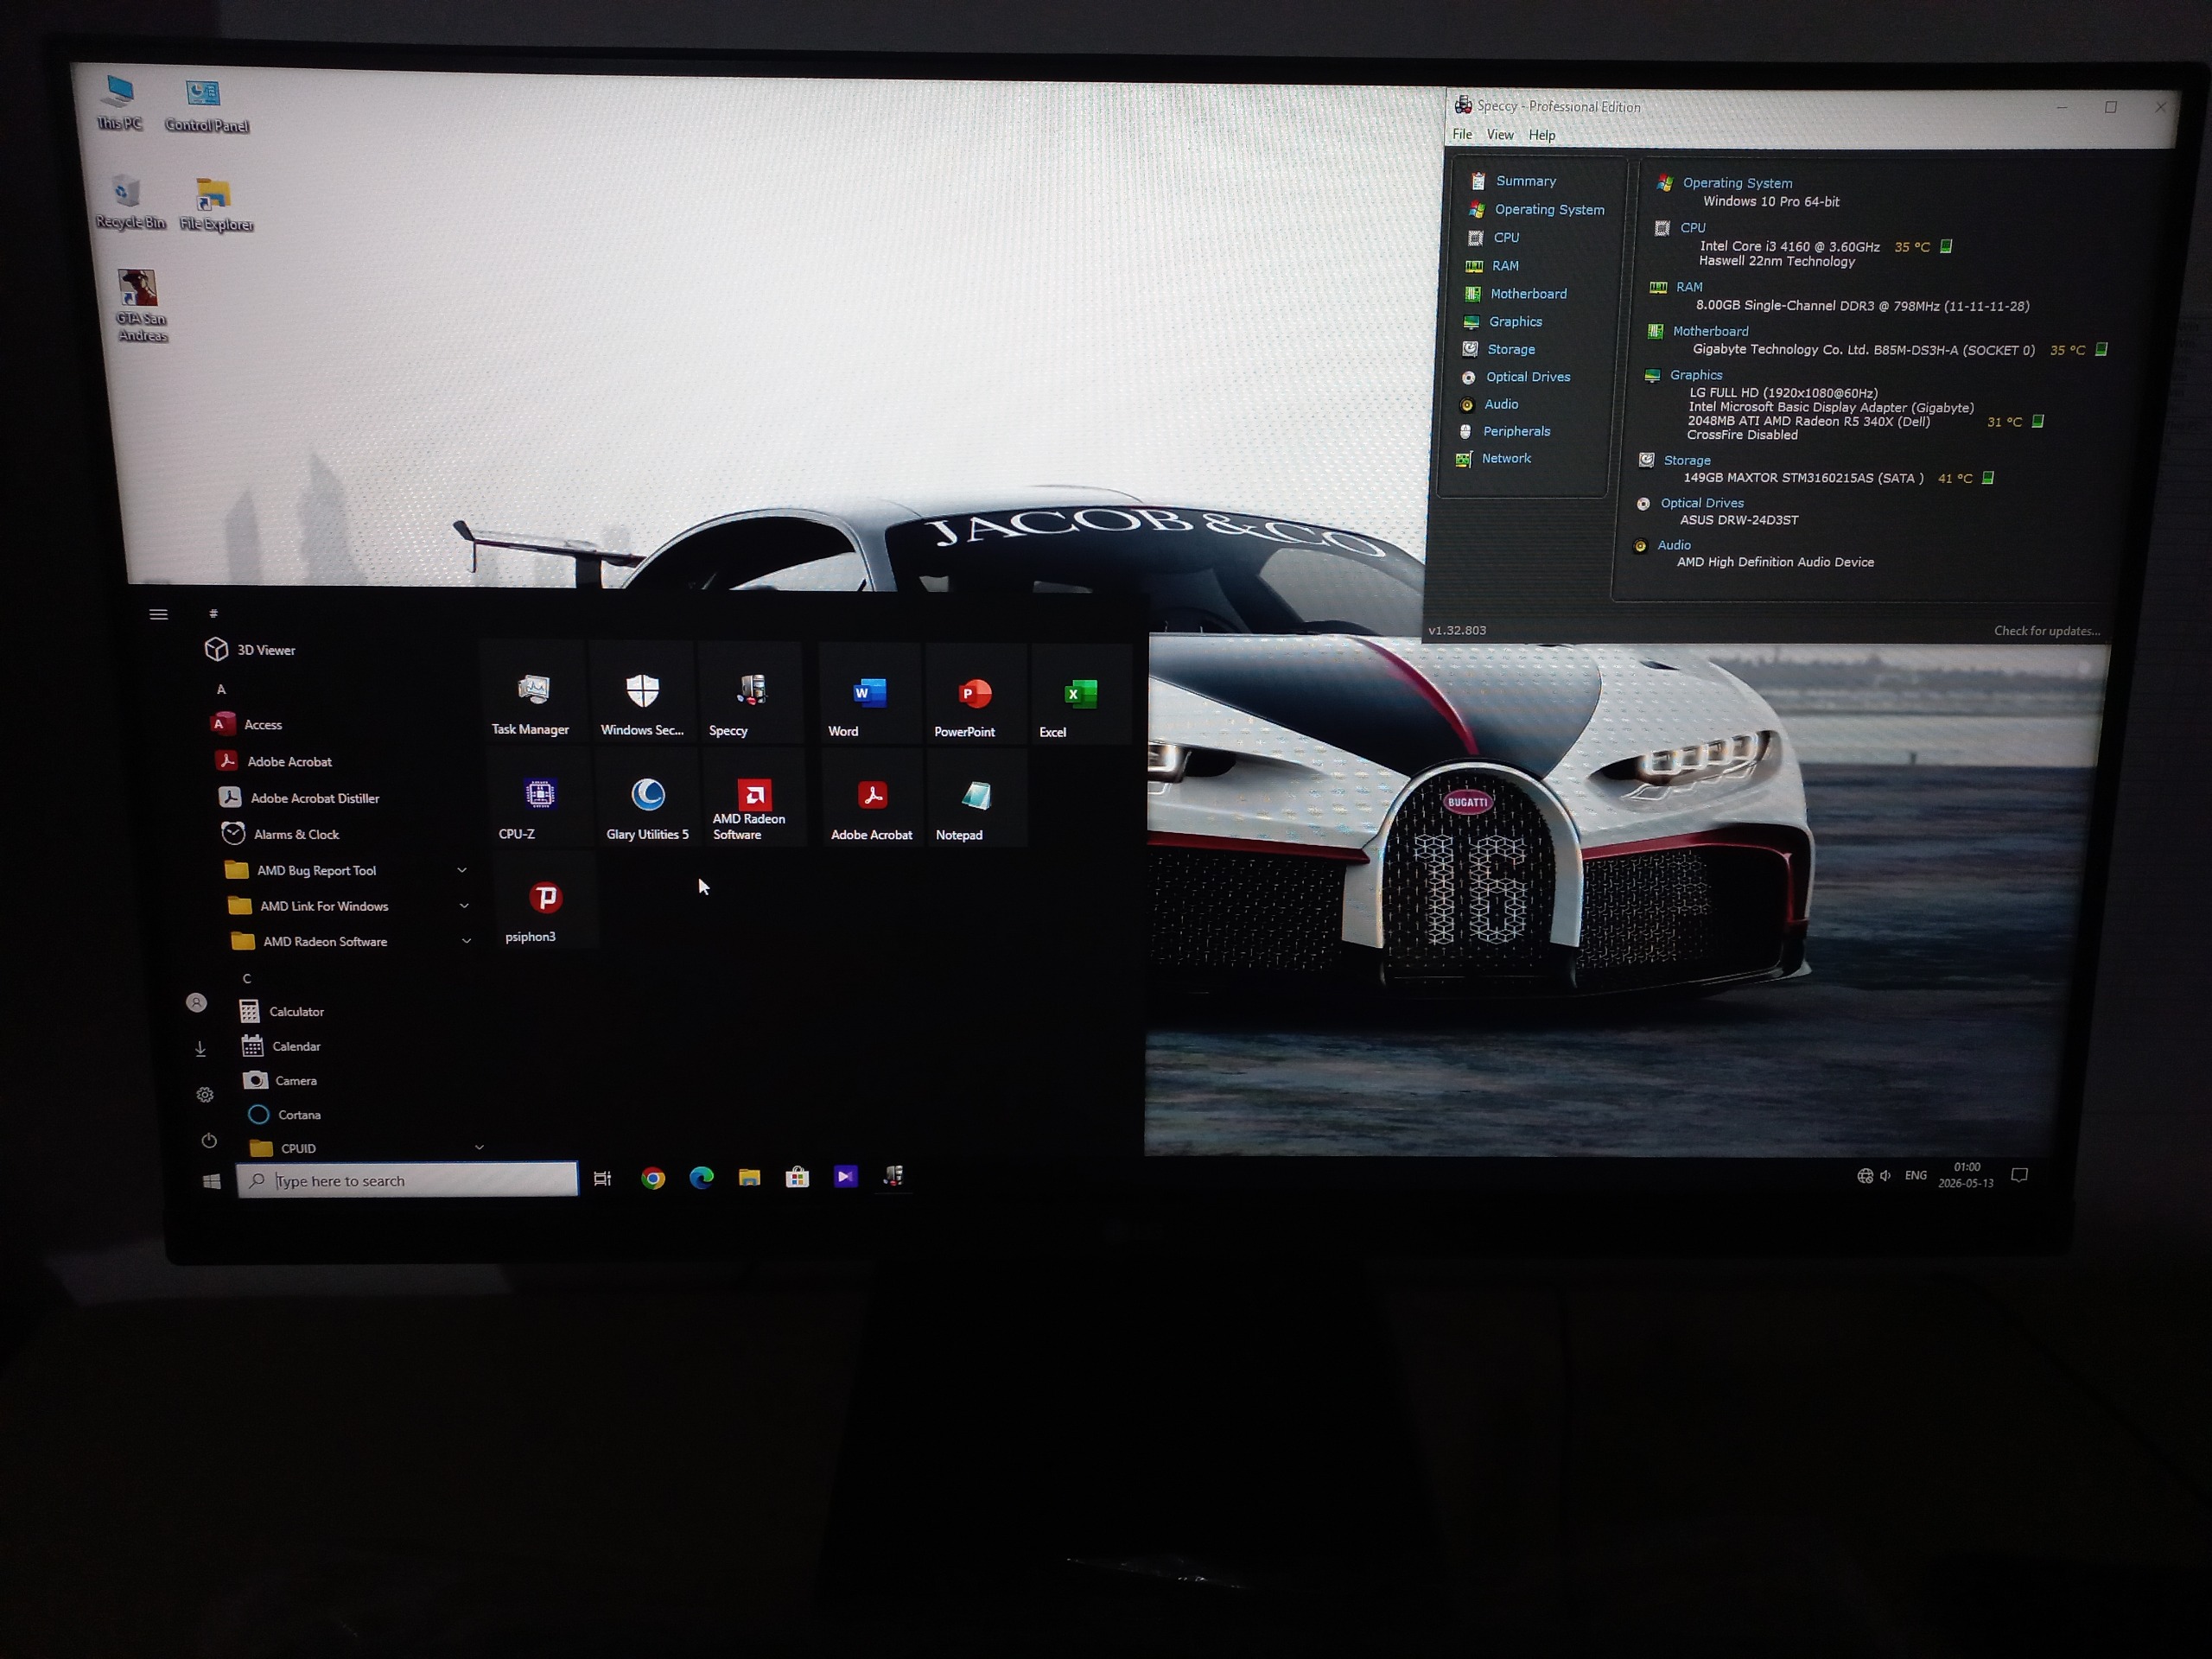Screen dimensions: 2212x1659
Task: Open Google Chrome from the taskbar
Action: coord(653,1179)
